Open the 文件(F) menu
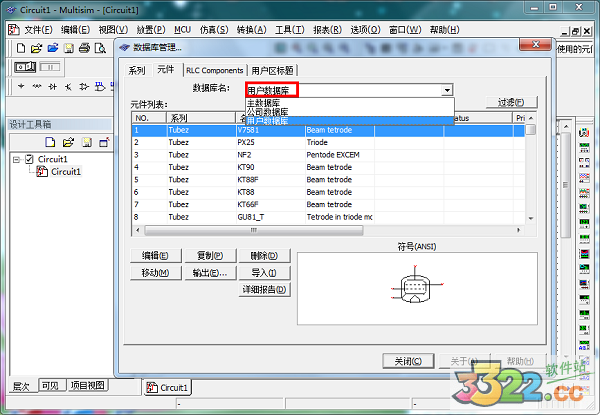The height and width of the screenshot is (415, 600). (38, 30)
